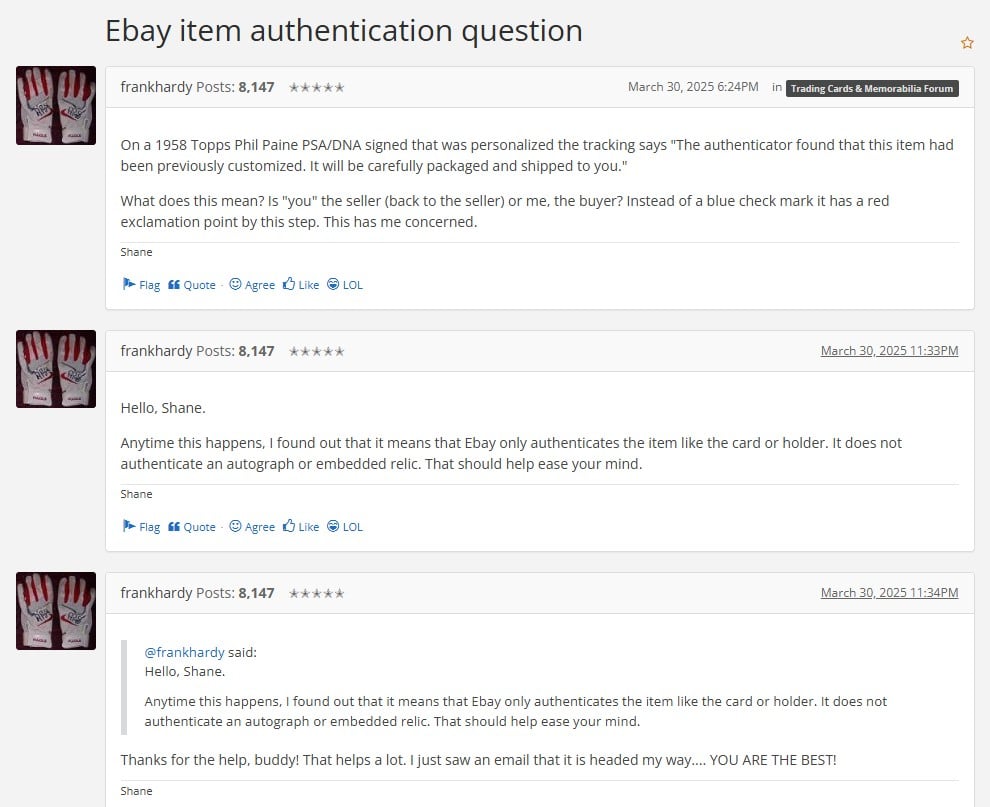Viewport: 990px width, 807px height.
Task: Click the second post's glove avatar
Action: click(56, 369)
